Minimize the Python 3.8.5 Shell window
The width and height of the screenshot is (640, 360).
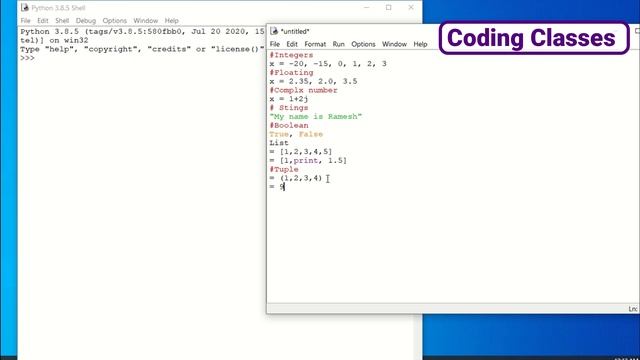pos(367,7)
